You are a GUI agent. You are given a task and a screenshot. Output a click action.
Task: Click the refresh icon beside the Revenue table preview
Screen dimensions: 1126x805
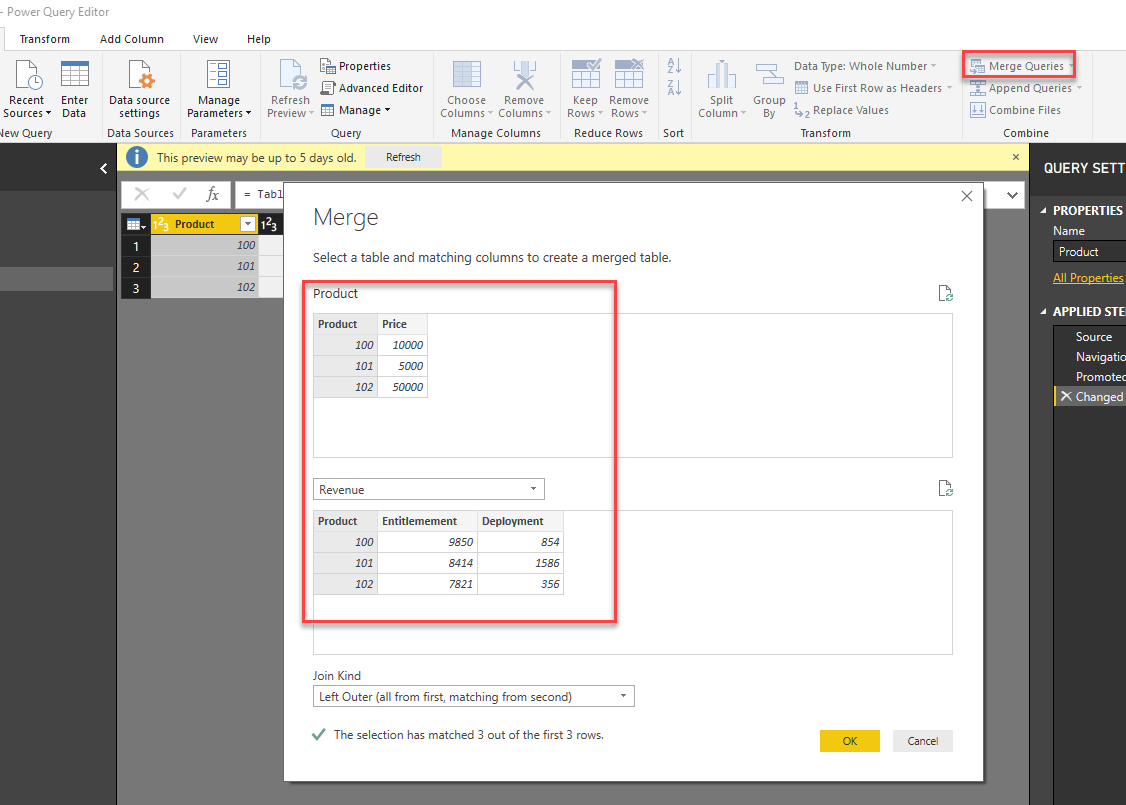(946, 488)
